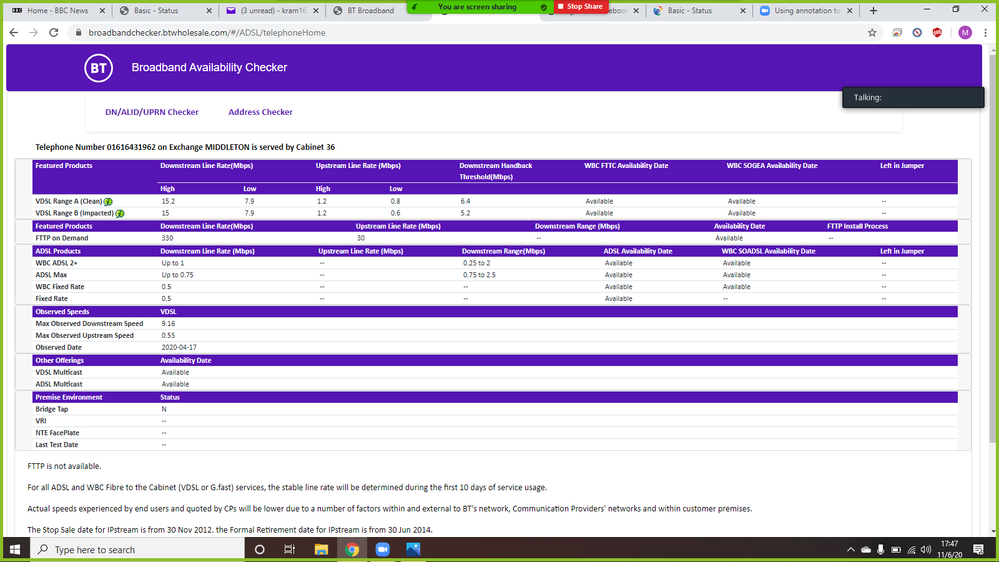The height and width of the screenshot is (562, 999).
Task: Click the Windows Start button
Action: pos(15,550)
